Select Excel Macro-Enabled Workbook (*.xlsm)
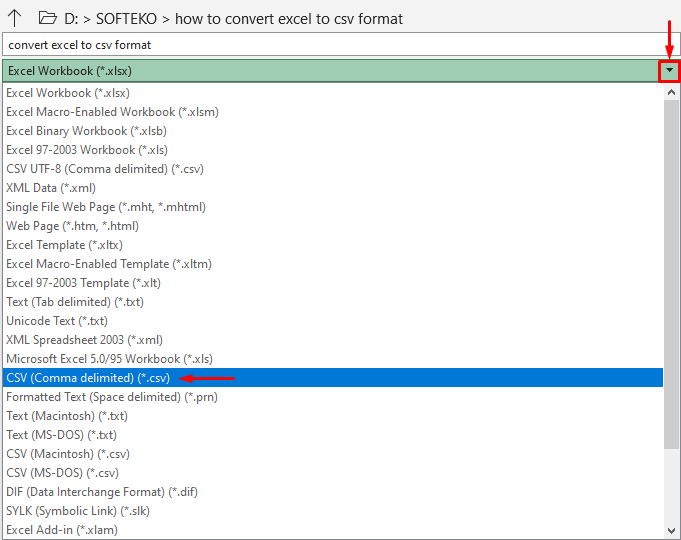681x540 pixels. (112, 112)
